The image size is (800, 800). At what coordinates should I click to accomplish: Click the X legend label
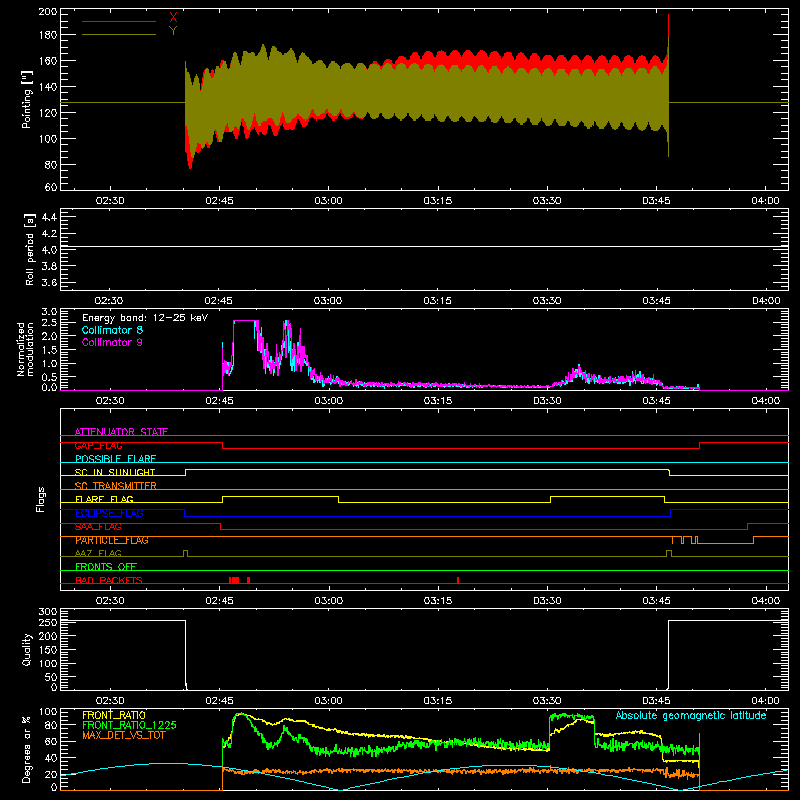(x=173, y=18)
